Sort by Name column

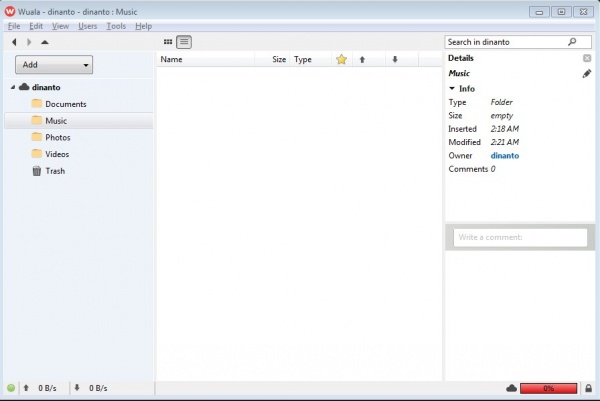(205, 59)
